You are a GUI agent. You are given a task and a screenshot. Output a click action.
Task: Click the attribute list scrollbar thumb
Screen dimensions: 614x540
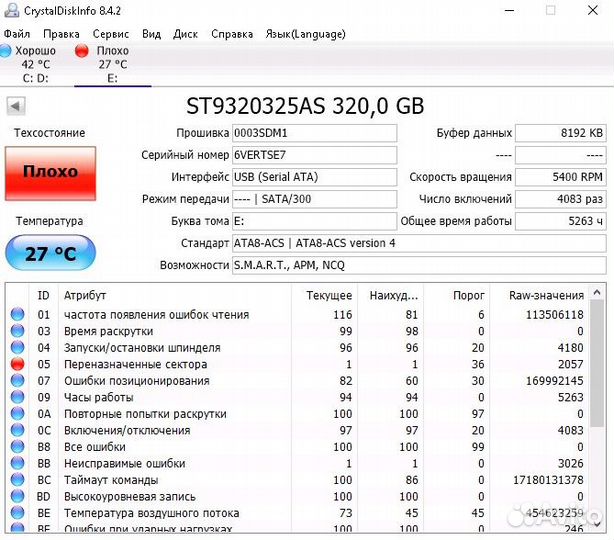(x=597, y=363)
